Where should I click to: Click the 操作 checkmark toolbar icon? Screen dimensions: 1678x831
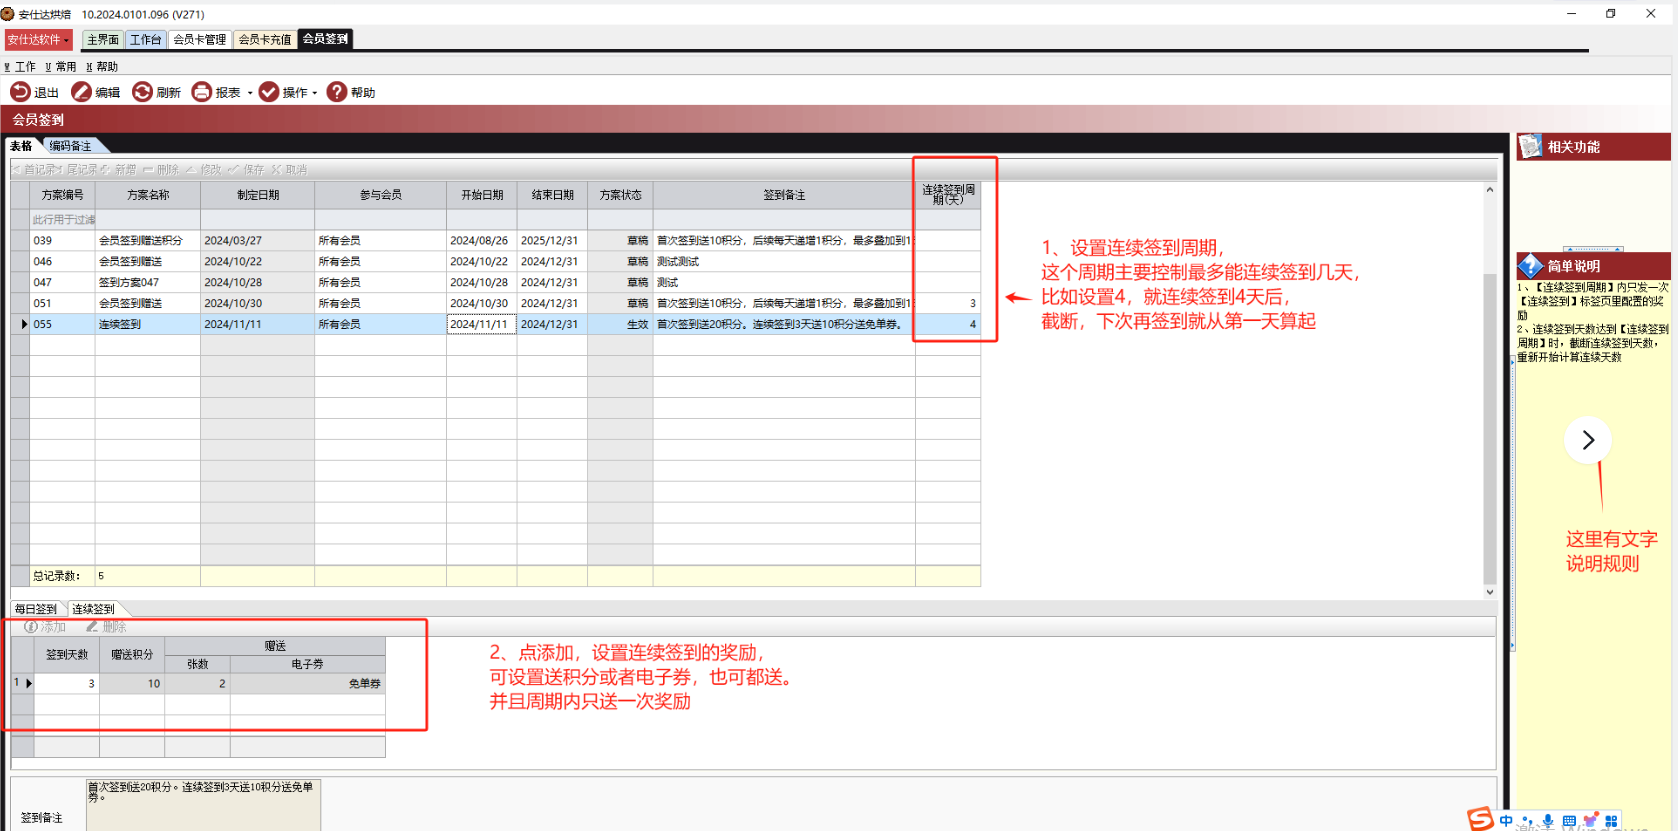pos(269,92)
